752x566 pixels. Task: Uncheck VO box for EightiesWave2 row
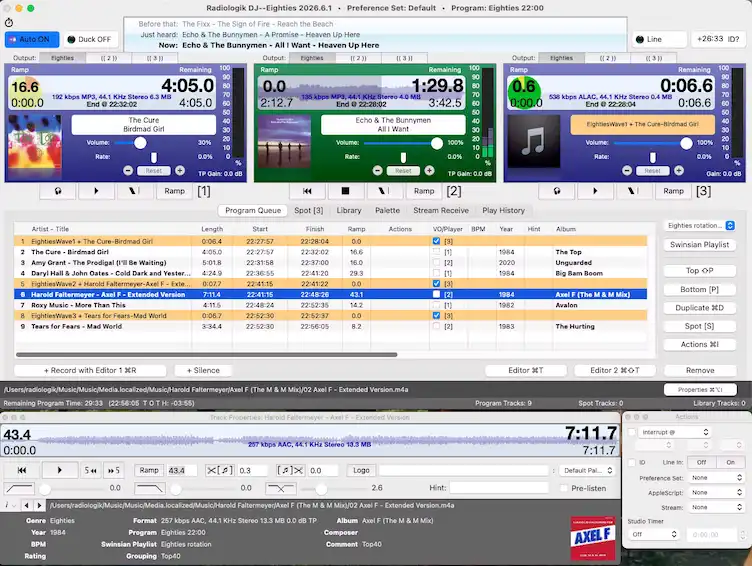tap(436, 283)
